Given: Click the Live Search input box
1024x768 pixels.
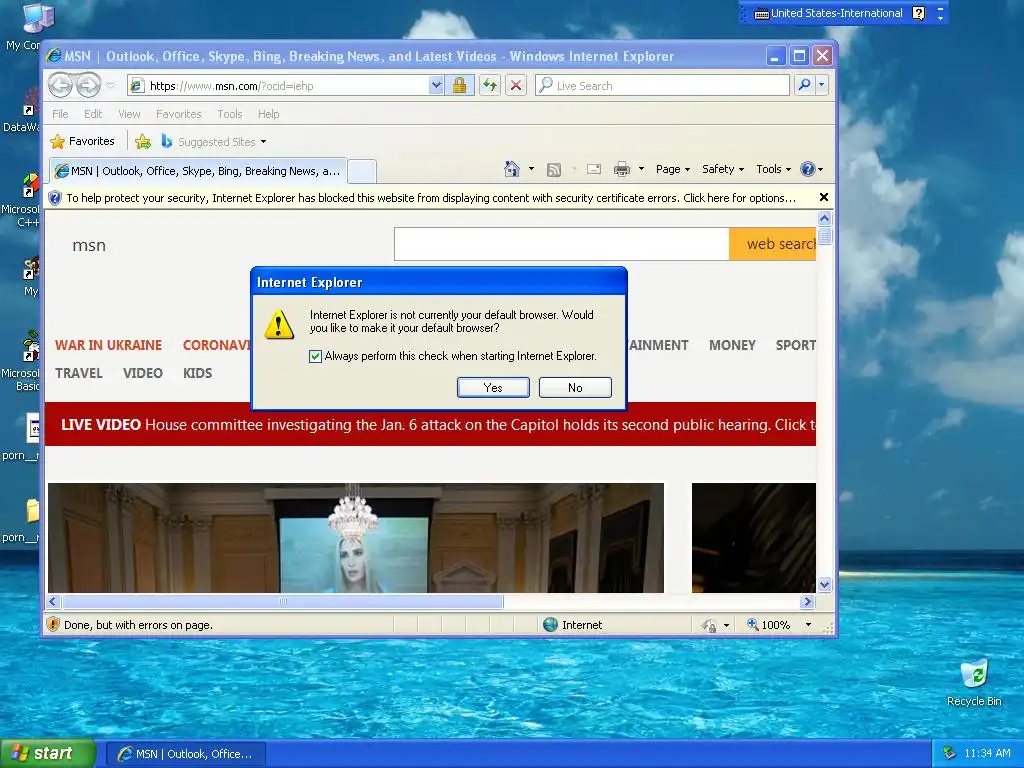Looking at the screenshot, I should 662,86.
